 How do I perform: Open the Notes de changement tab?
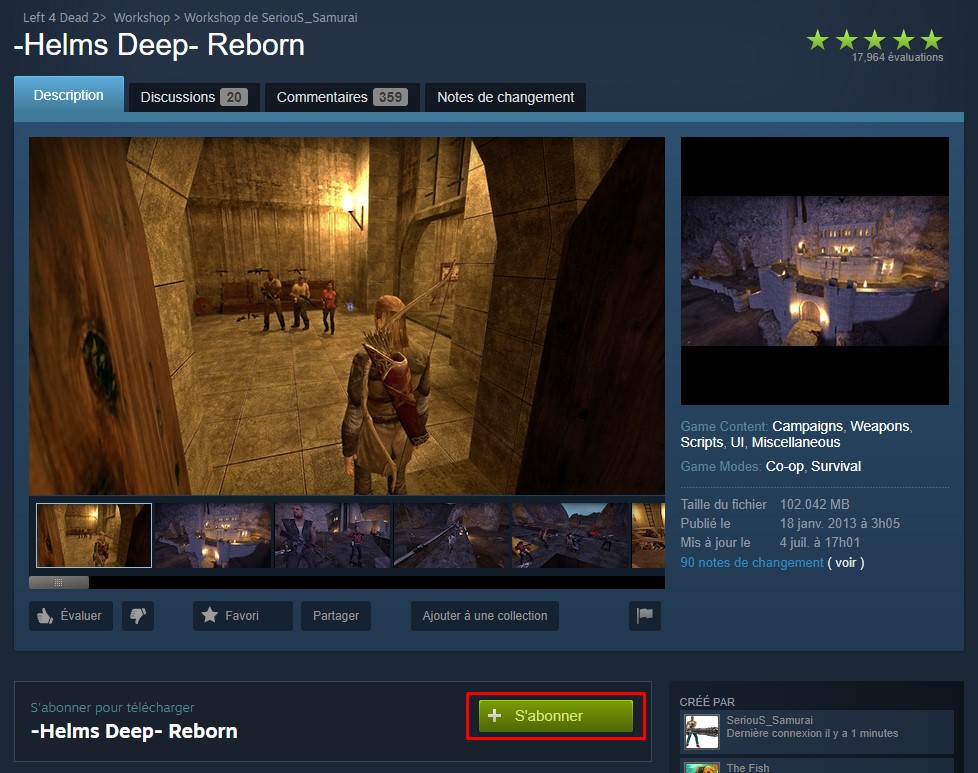(505, 97)
